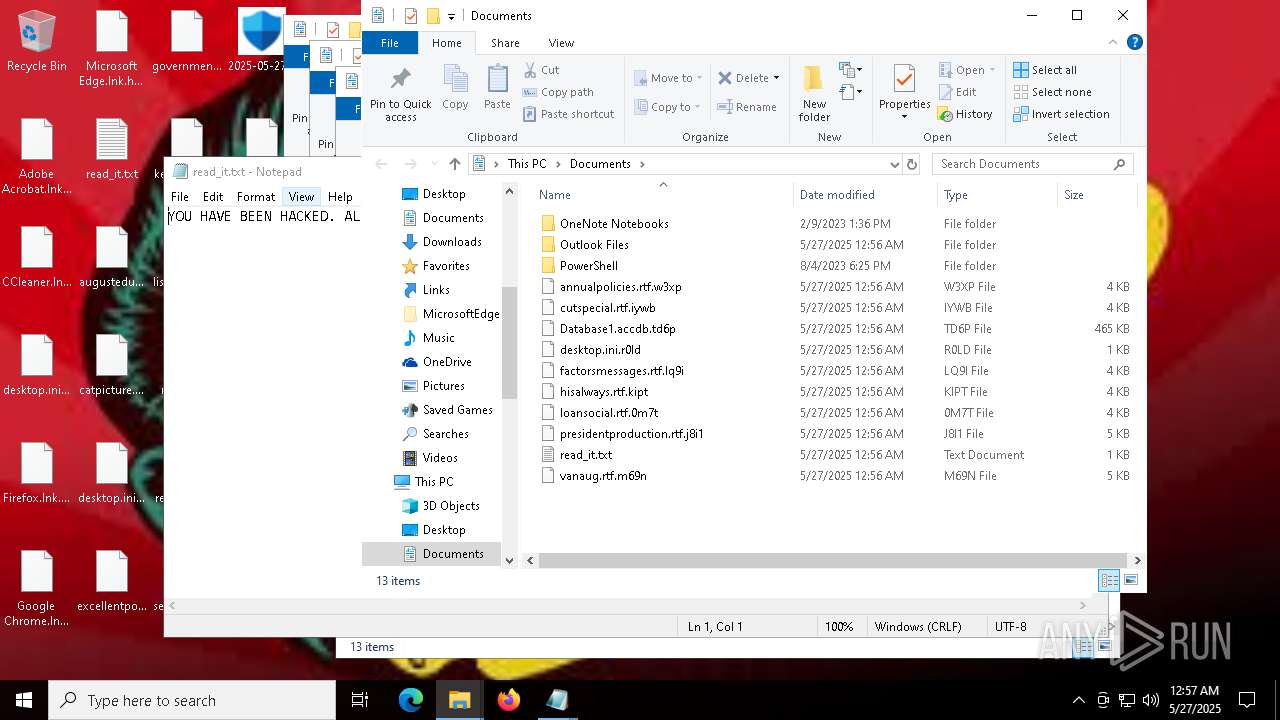The image size is (1280, 720).
Task: Select the Home ribbon tab
Action: click(x=447, y=43)
